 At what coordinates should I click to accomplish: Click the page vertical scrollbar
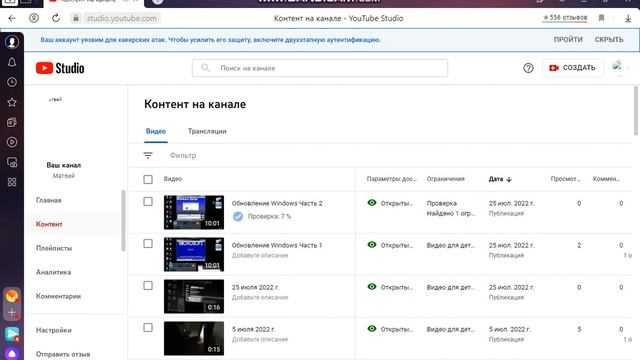[x=636, y=110]
